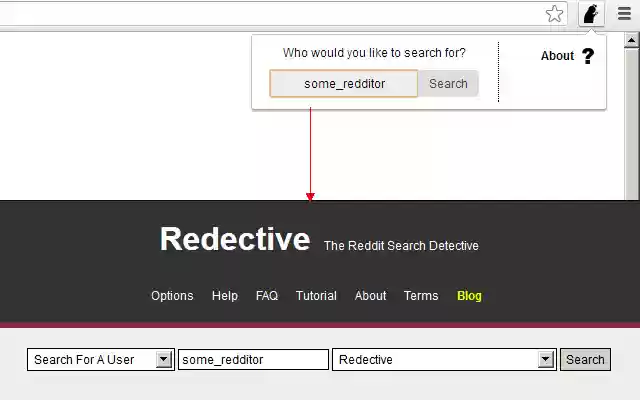Click the bookmark star icon
Image resolution: width=640 pixels, height=400 pixels.
point(554,14)
